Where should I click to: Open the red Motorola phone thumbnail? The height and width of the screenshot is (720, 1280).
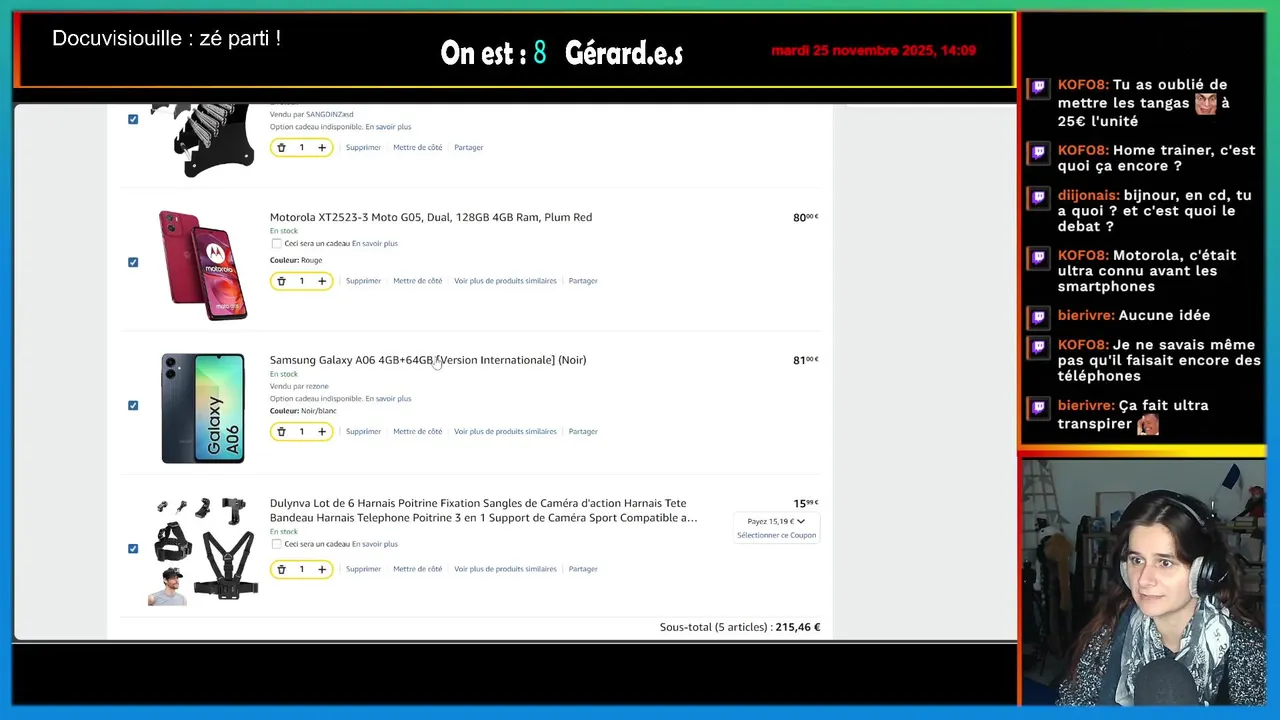point(203,265)
